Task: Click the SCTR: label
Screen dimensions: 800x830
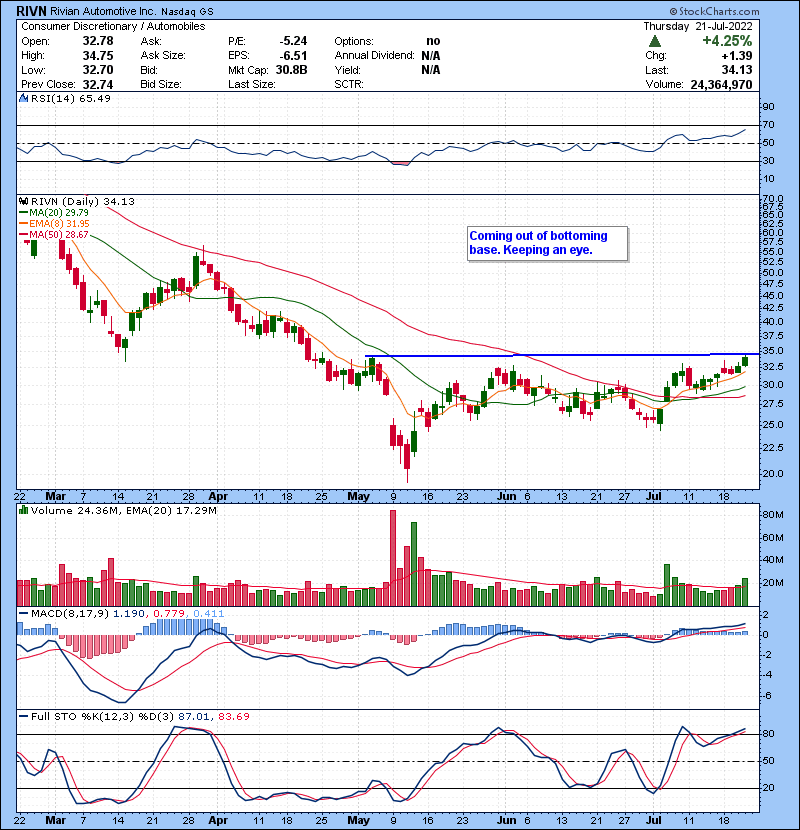Action: click(349, 84)
